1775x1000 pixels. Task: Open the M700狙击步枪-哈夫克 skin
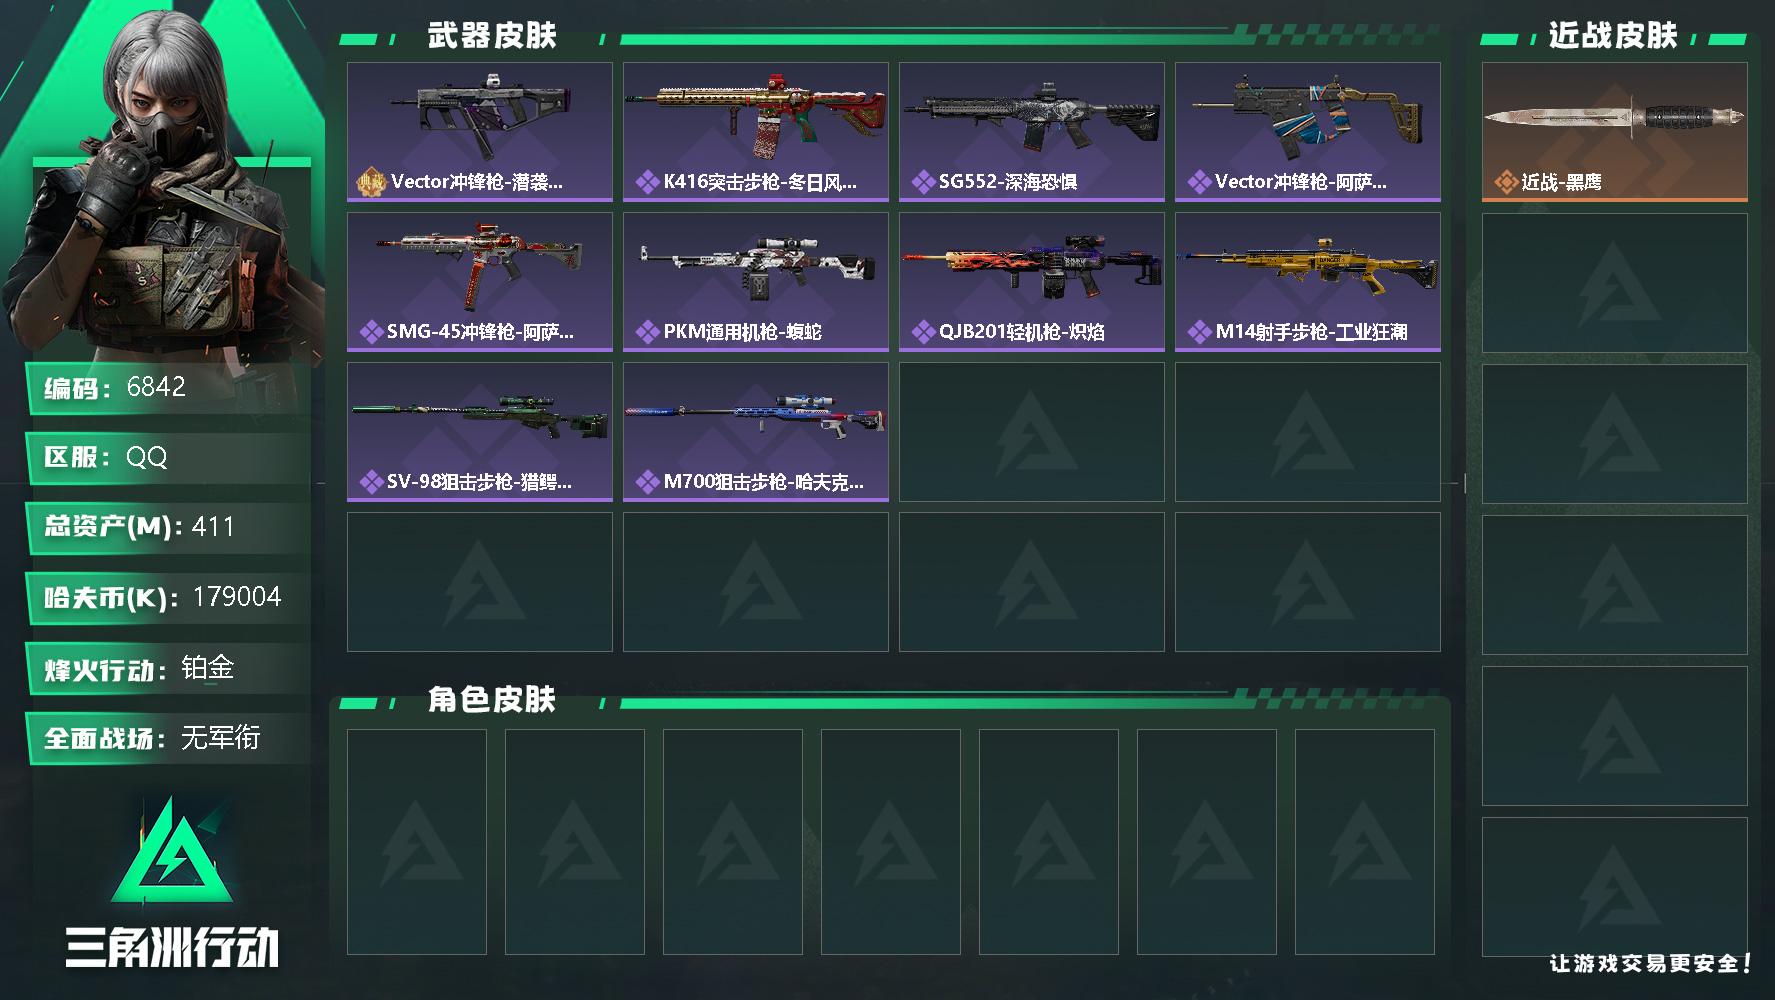point(756,432)
